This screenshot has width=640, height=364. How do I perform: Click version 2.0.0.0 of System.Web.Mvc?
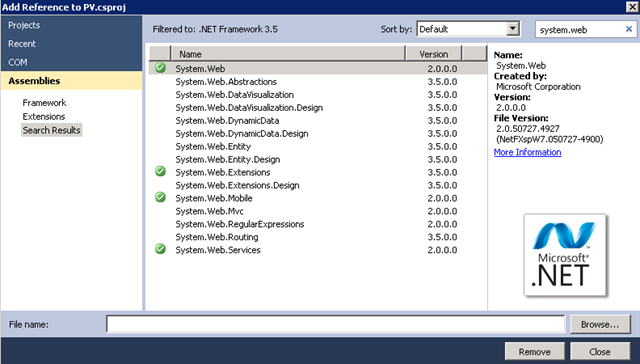(x=442, y=211)
